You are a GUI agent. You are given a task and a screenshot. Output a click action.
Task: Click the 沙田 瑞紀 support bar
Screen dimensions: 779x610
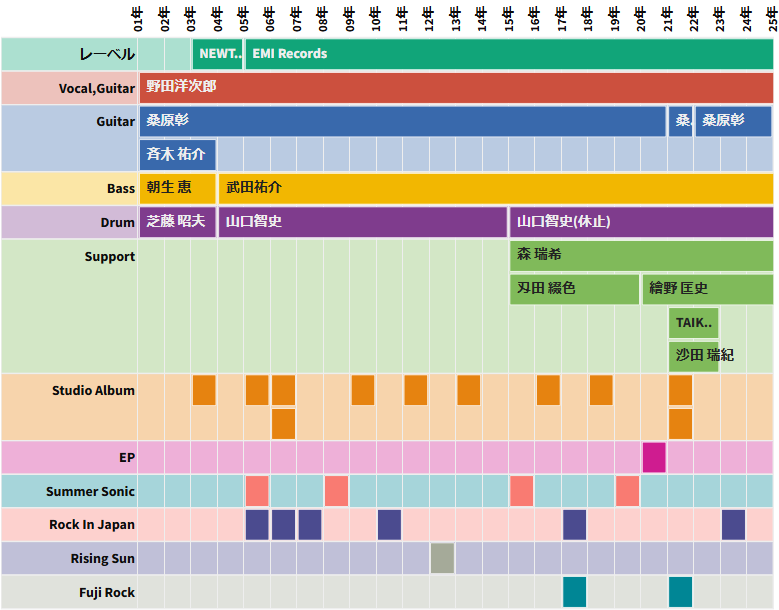(693, 356)
